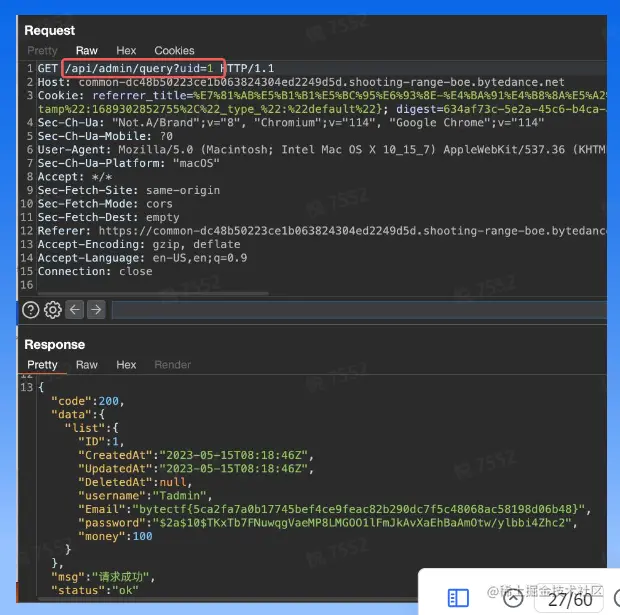The height and width of the screenshot is (615, 620).
Task: Click the Referer header line
Action: tap(322, 231)
